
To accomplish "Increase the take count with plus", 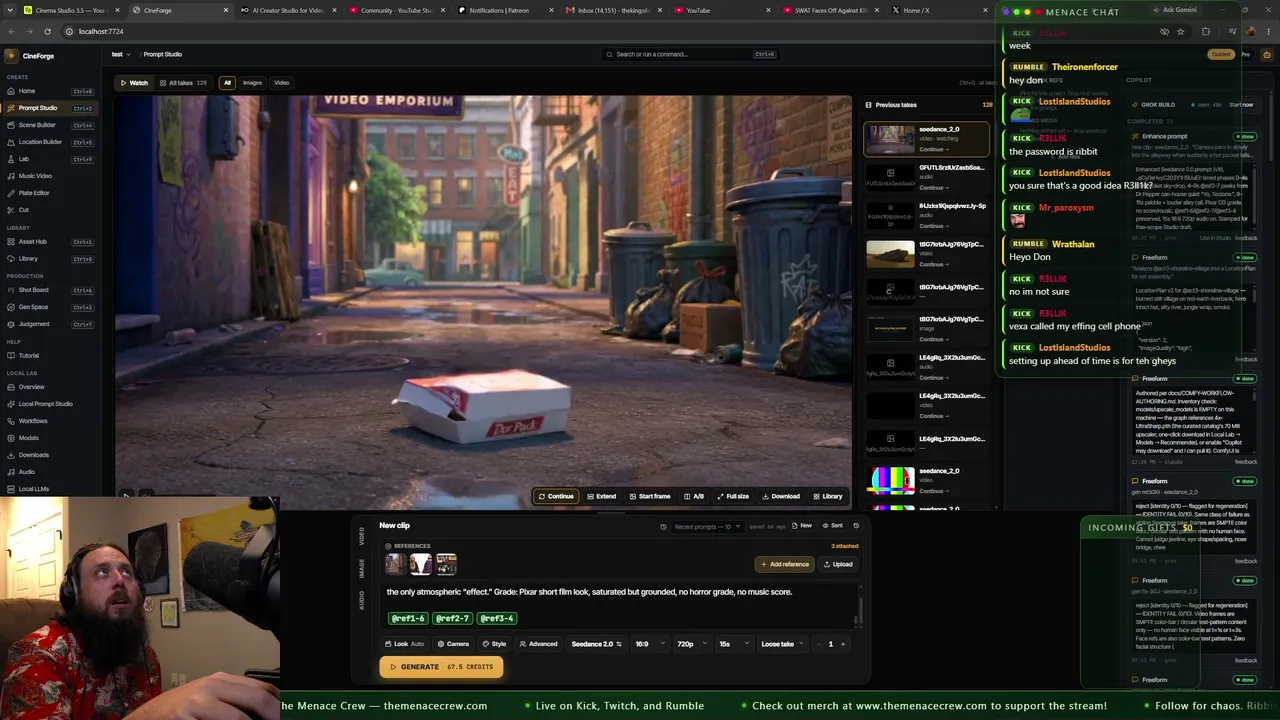I will (x=843, y=644).
